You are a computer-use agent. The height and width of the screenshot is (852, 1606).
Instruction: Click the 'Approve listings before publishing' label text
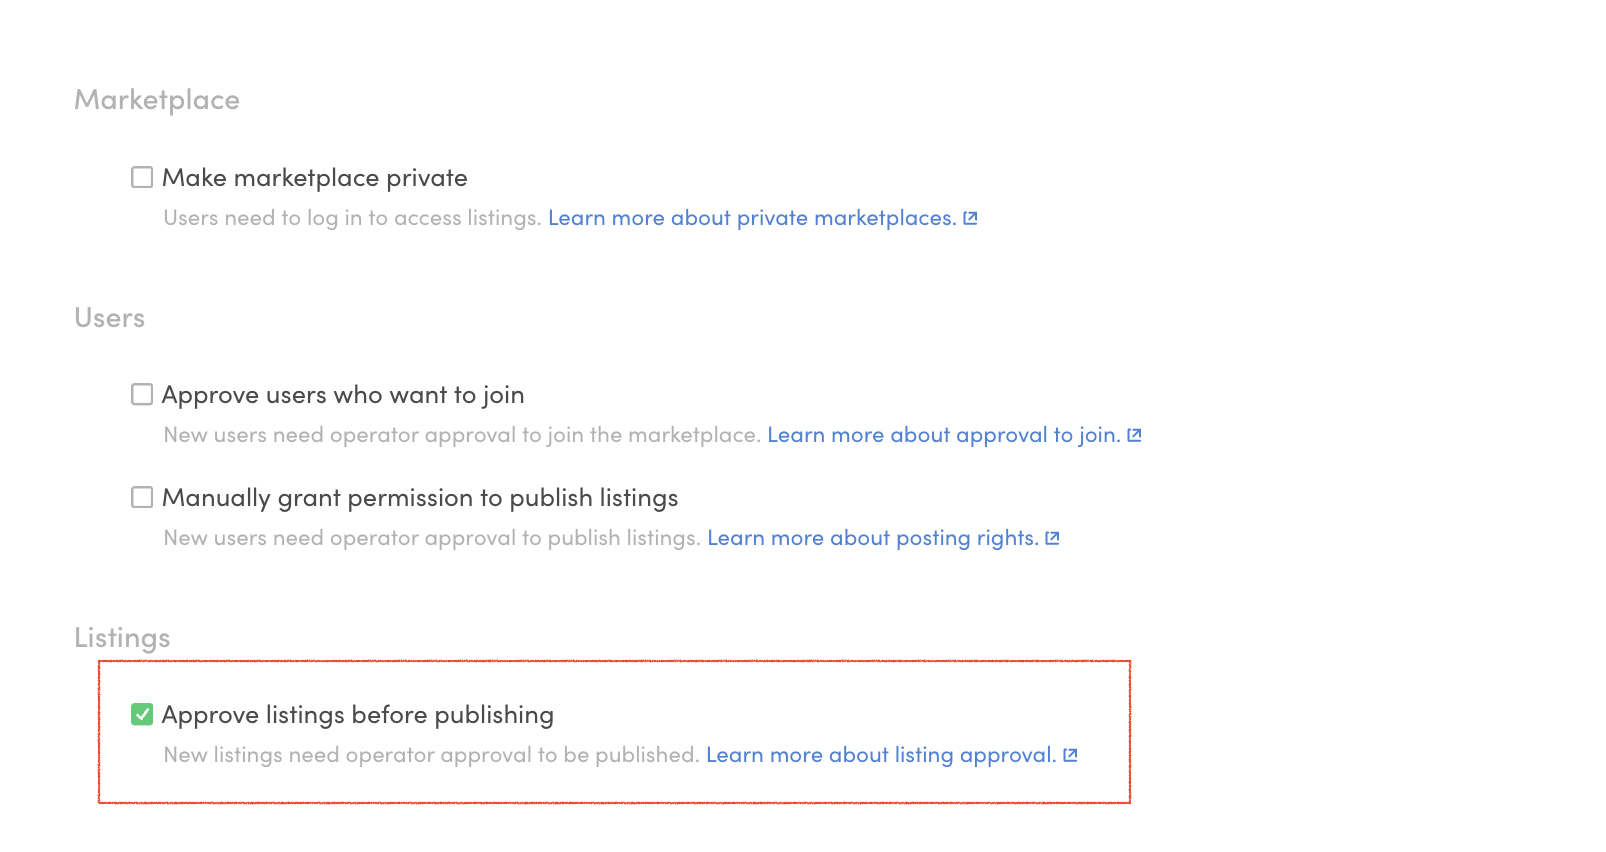tap(358, 715)
